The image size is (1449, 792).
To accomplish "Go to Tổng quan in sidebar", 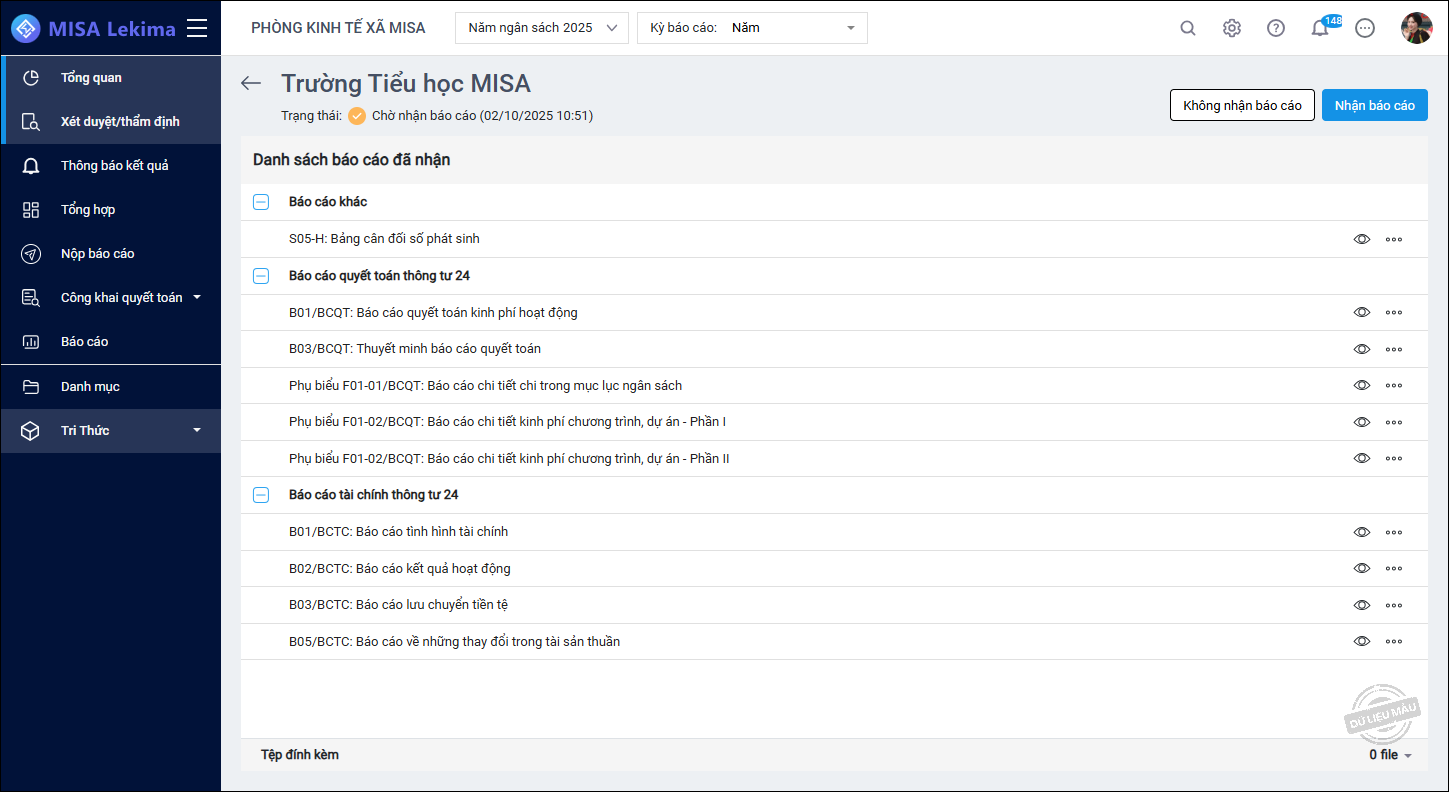I will [91, 78].
